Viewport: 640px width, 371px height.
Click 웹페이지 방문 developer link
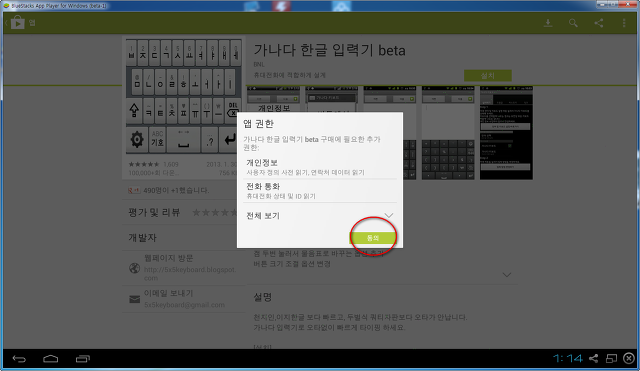click(x=169, y=258)
